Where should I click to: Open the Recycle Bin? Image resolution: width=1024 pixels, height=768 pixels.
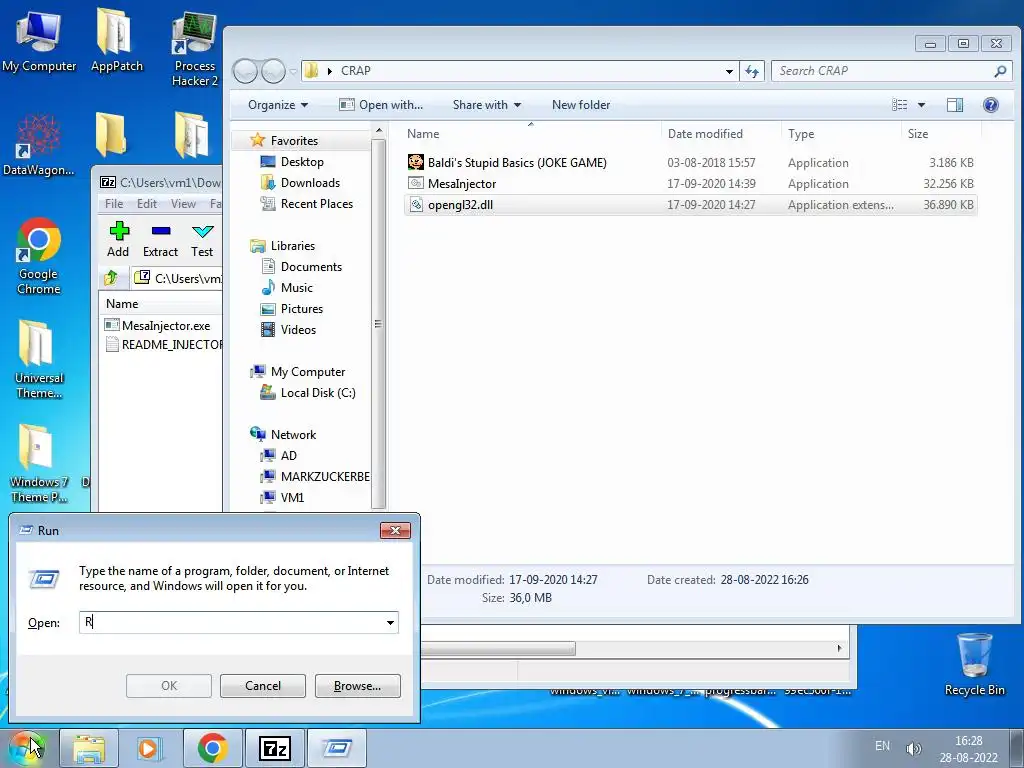pyautogui.click(x=974, y=664)
